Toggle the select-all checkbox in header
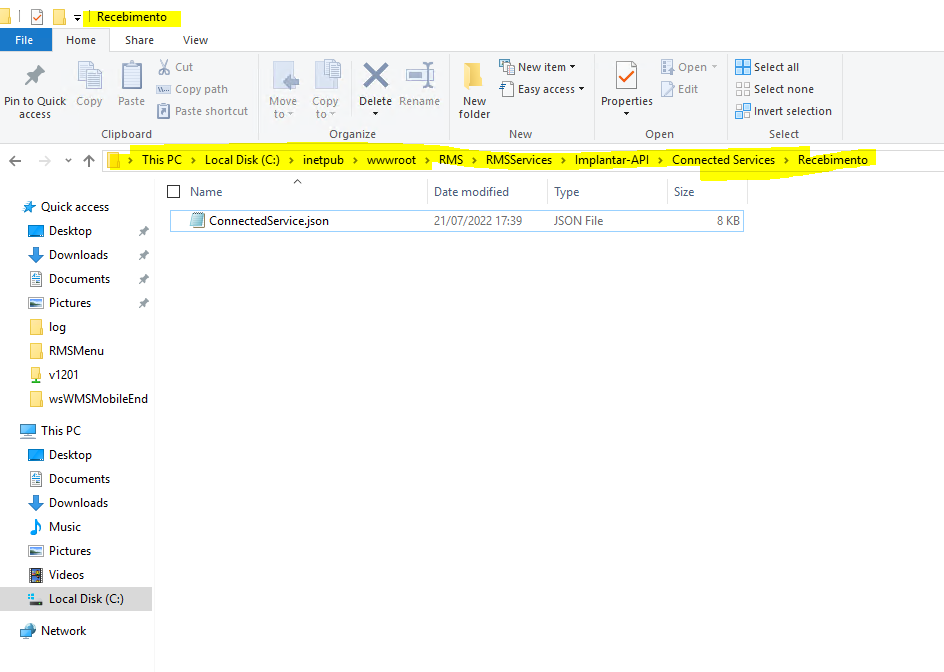The image size is (944, 672). pyautogui.click(x=173, y=191)
